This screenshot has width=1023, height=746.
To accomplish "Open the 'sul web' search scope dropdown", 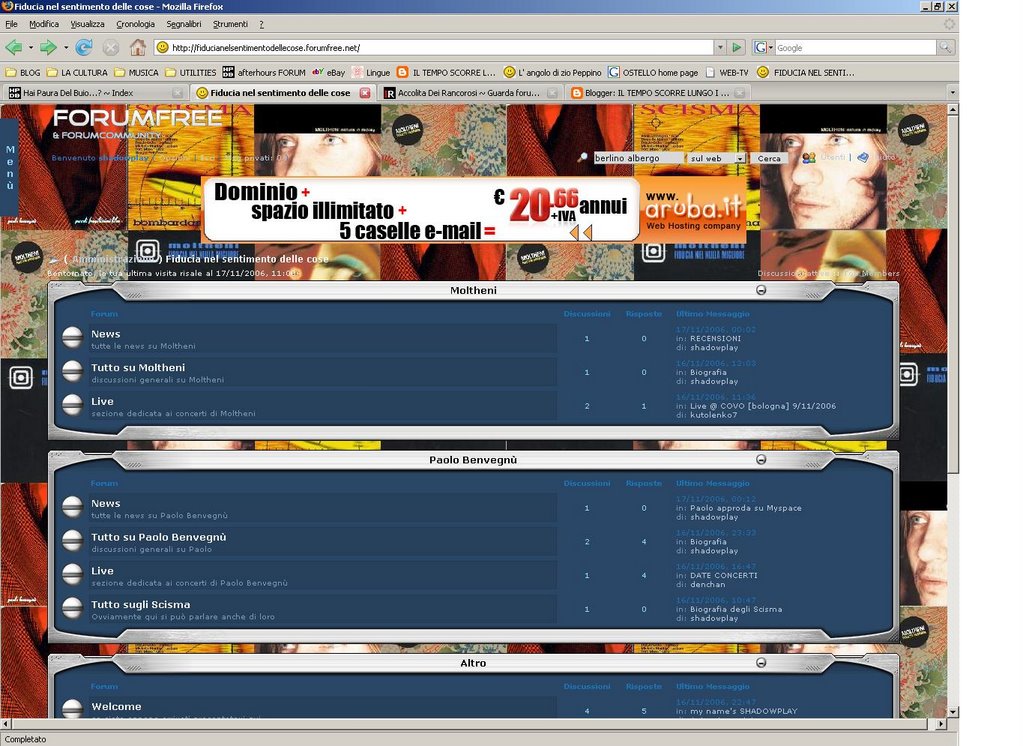I will pyautogui.click(x=740, y=158).
